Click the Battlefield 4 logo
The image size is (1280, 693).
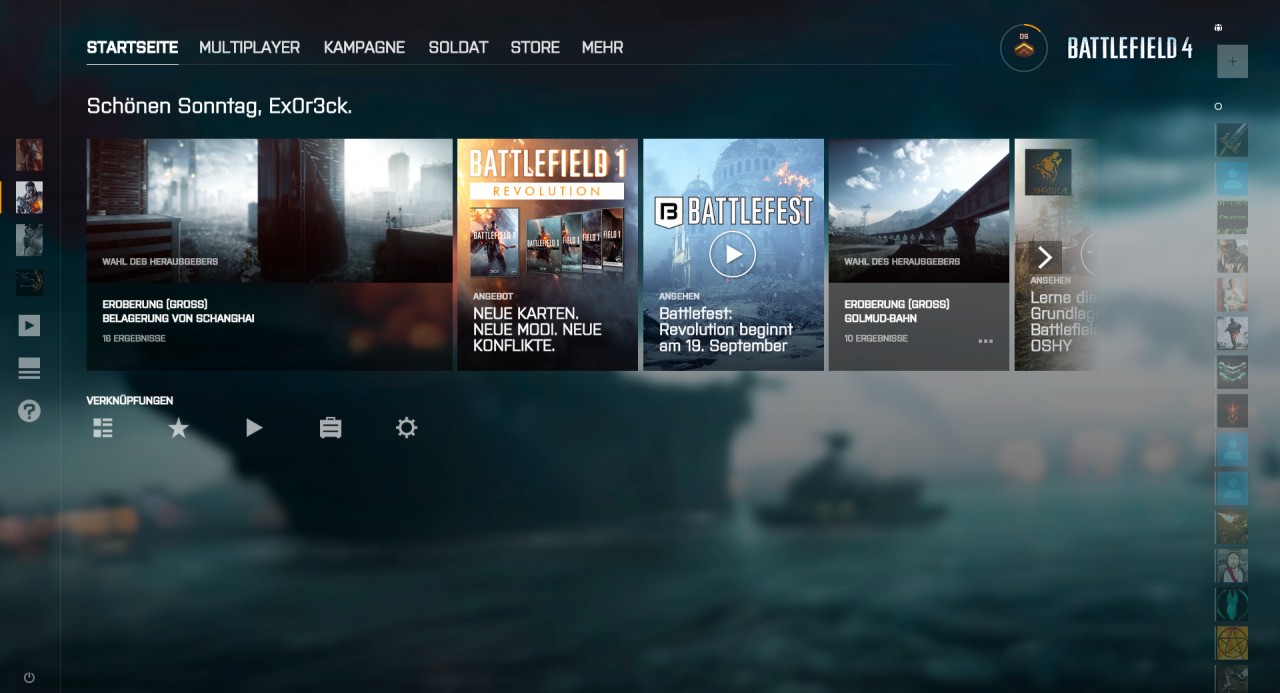(x=1130, y=48)
